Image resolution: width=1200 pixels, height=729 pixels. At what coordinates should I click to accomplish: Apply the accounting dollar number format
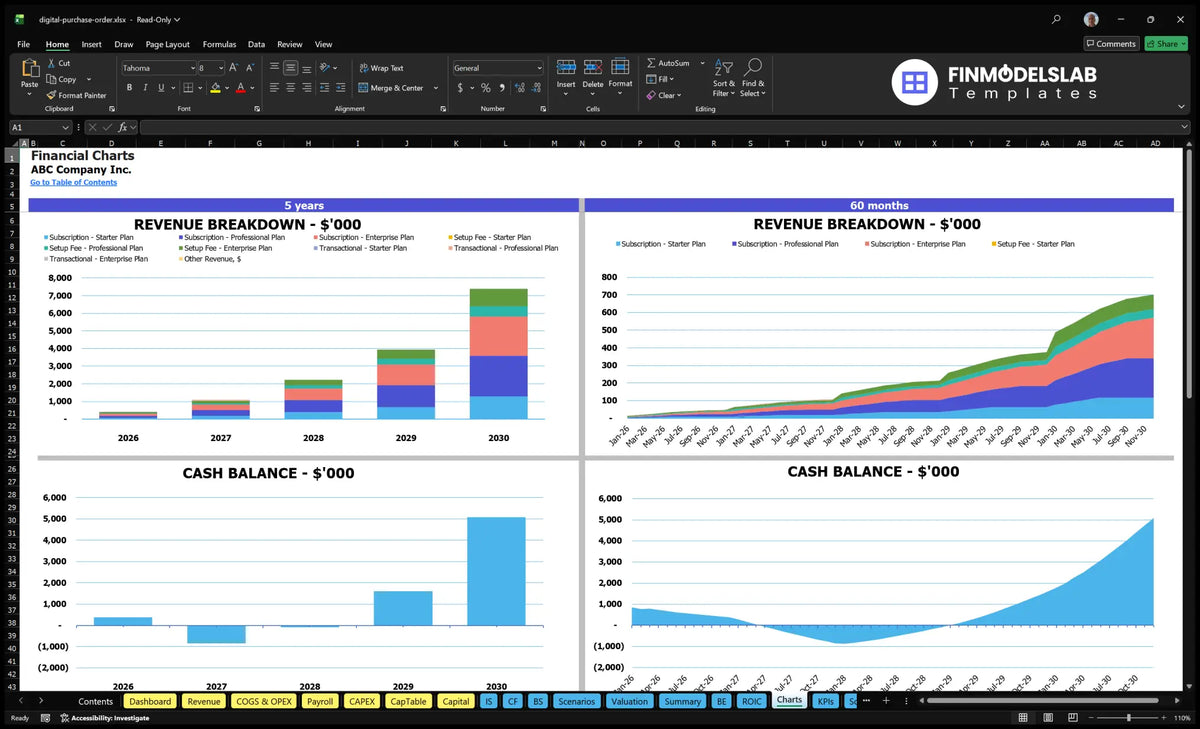tap(460, 88)
